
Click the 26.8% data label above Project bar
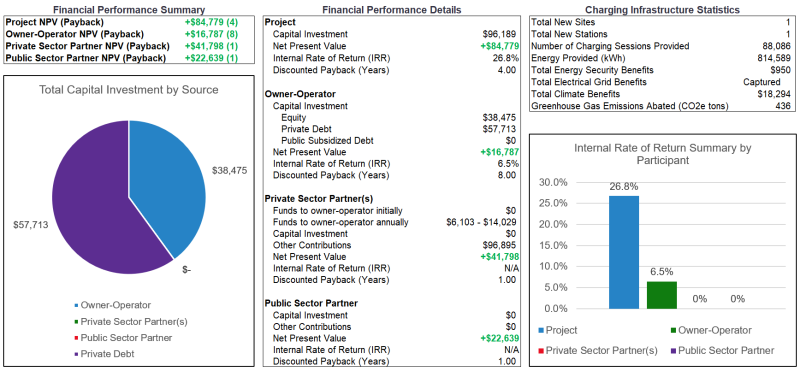click(623, 187)
